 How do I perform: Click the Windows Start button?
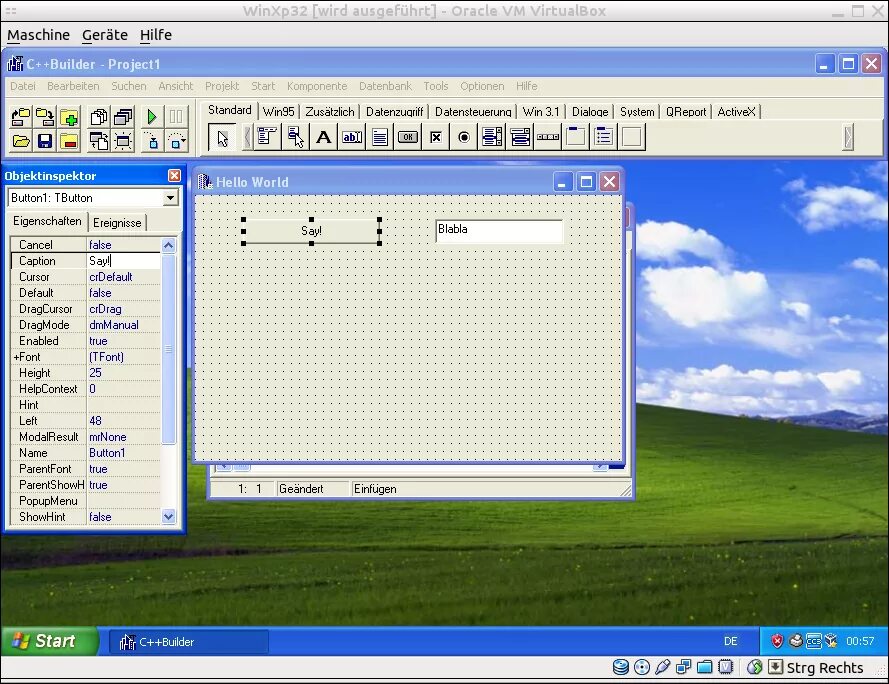pyautogui.click(x=49, y=641)
